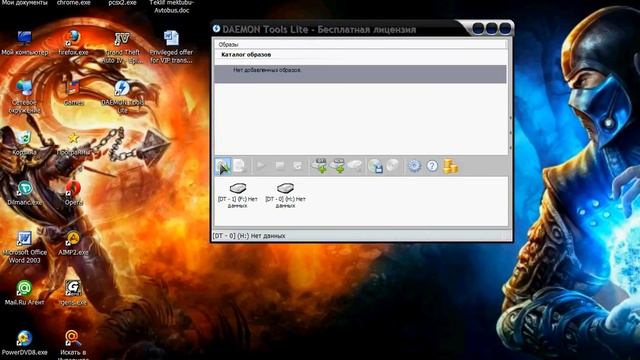This screenshot has width=640, height=360.
Task: Click the Remove Item page icon in toolbar
Action: [x=240, y=166]
